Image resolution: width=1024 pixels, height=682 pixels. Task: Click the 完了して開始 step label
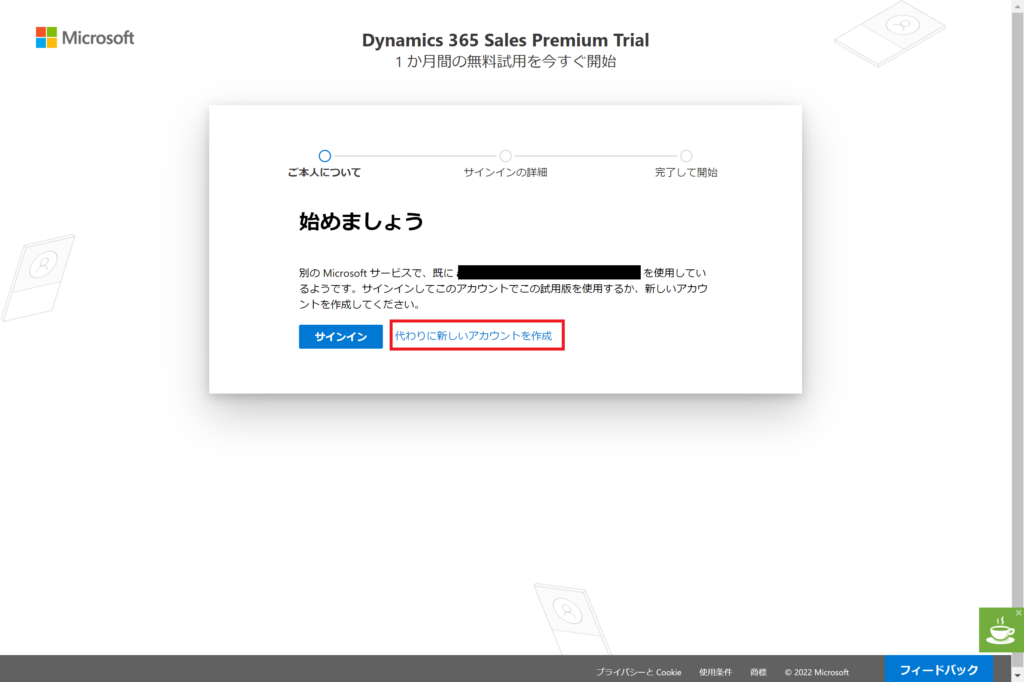pyautogui.click(x=686, y=172)
